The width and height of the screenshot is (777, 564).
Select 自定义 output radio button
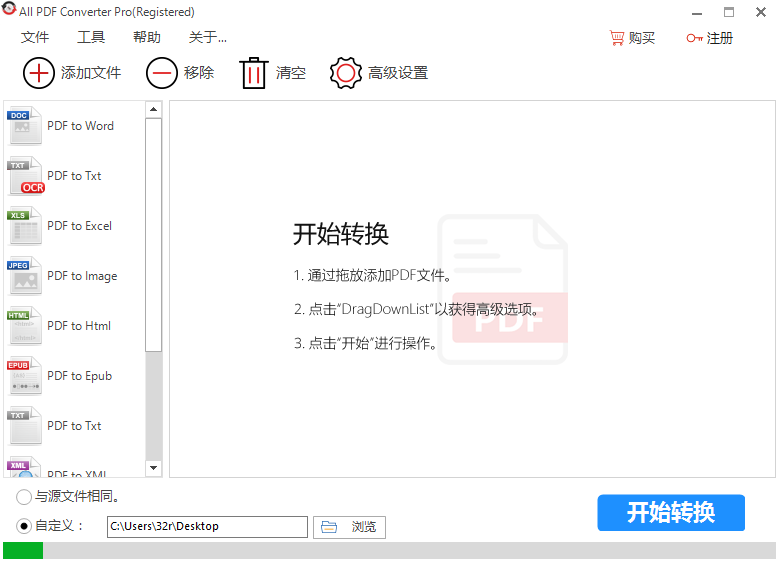click(x=24, y=526)
